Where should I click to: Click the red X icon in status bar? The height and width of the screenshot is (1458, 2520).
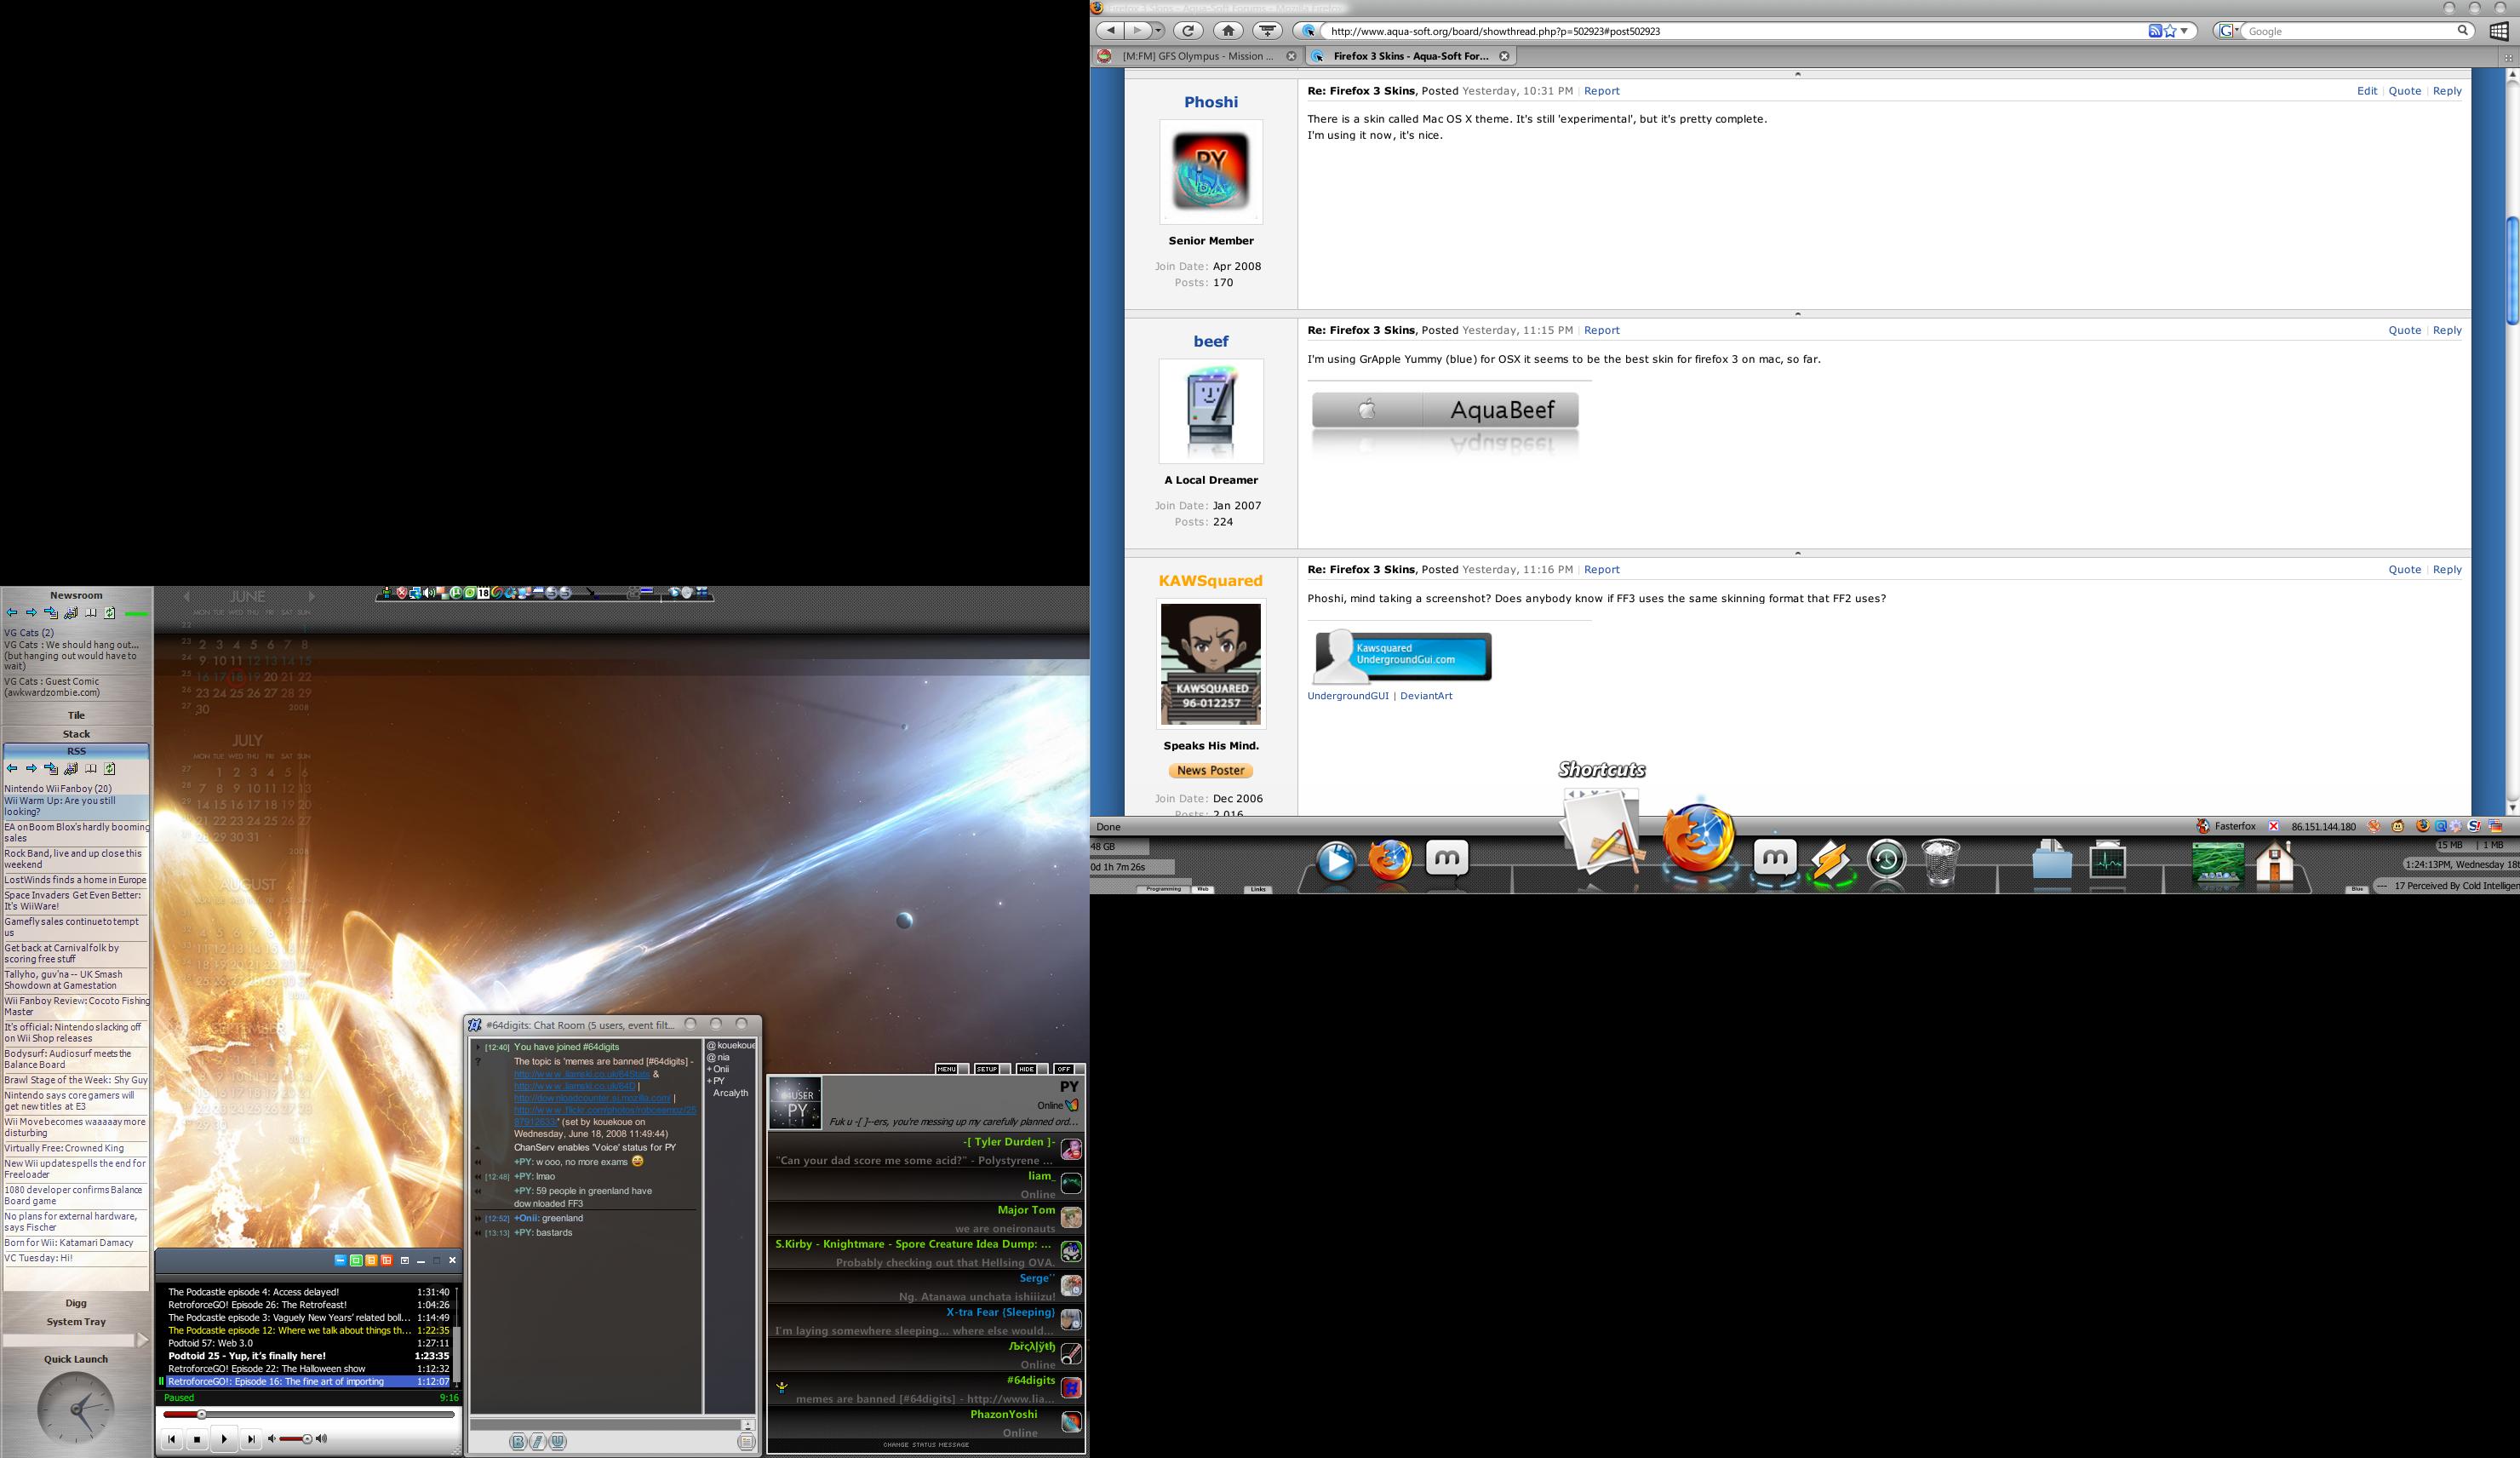pyautogui.click(x=2273, y=826)
